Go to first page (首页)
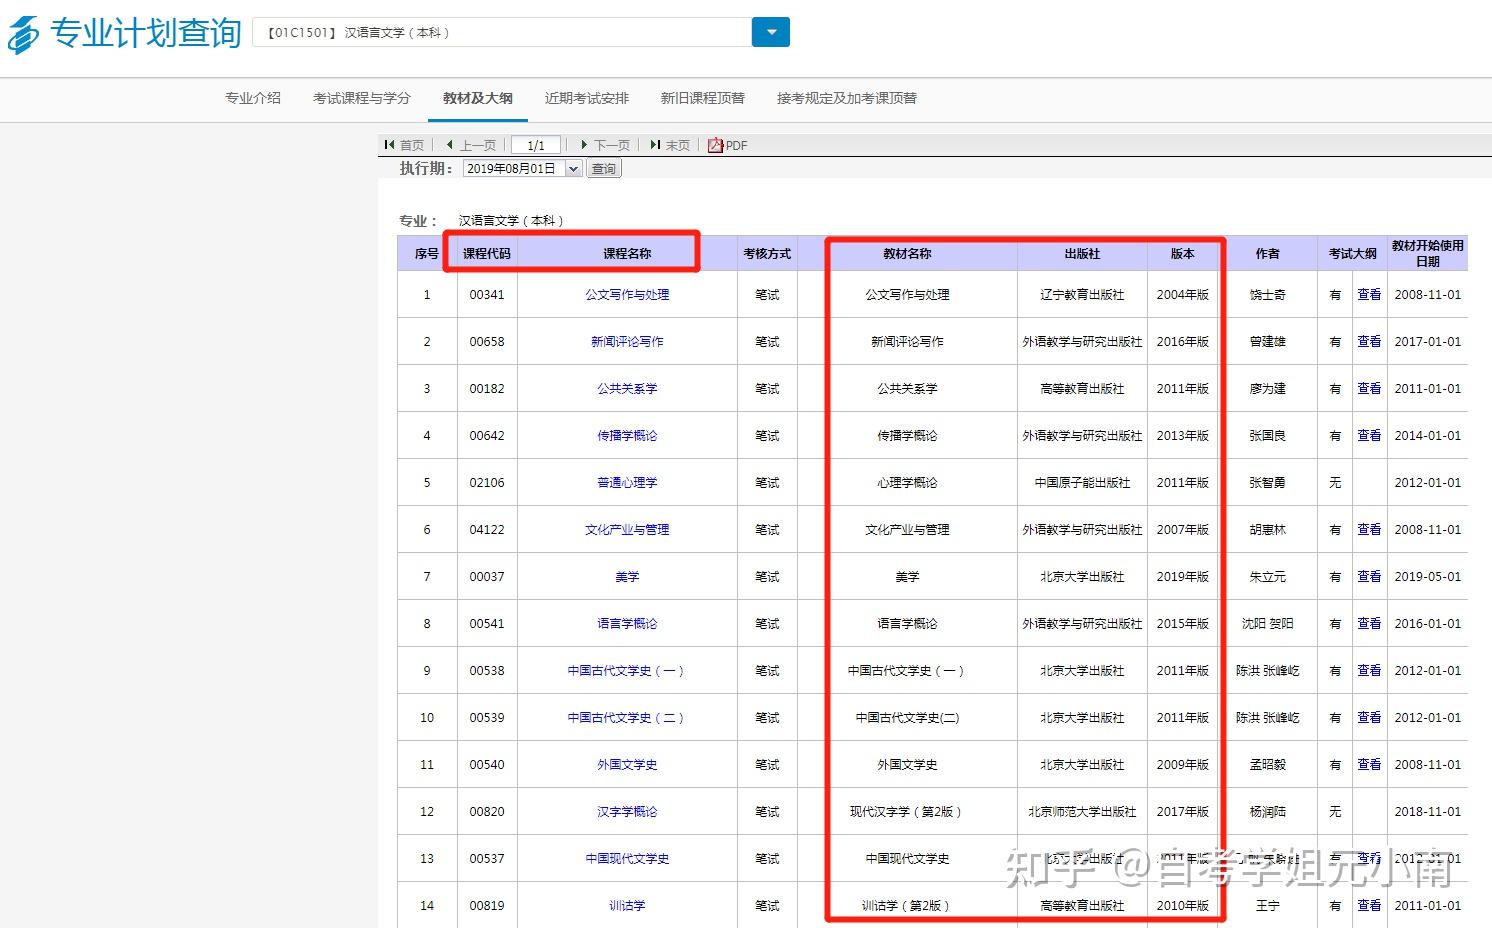Viewport: 1492px width, 928px height. point(404,145)
